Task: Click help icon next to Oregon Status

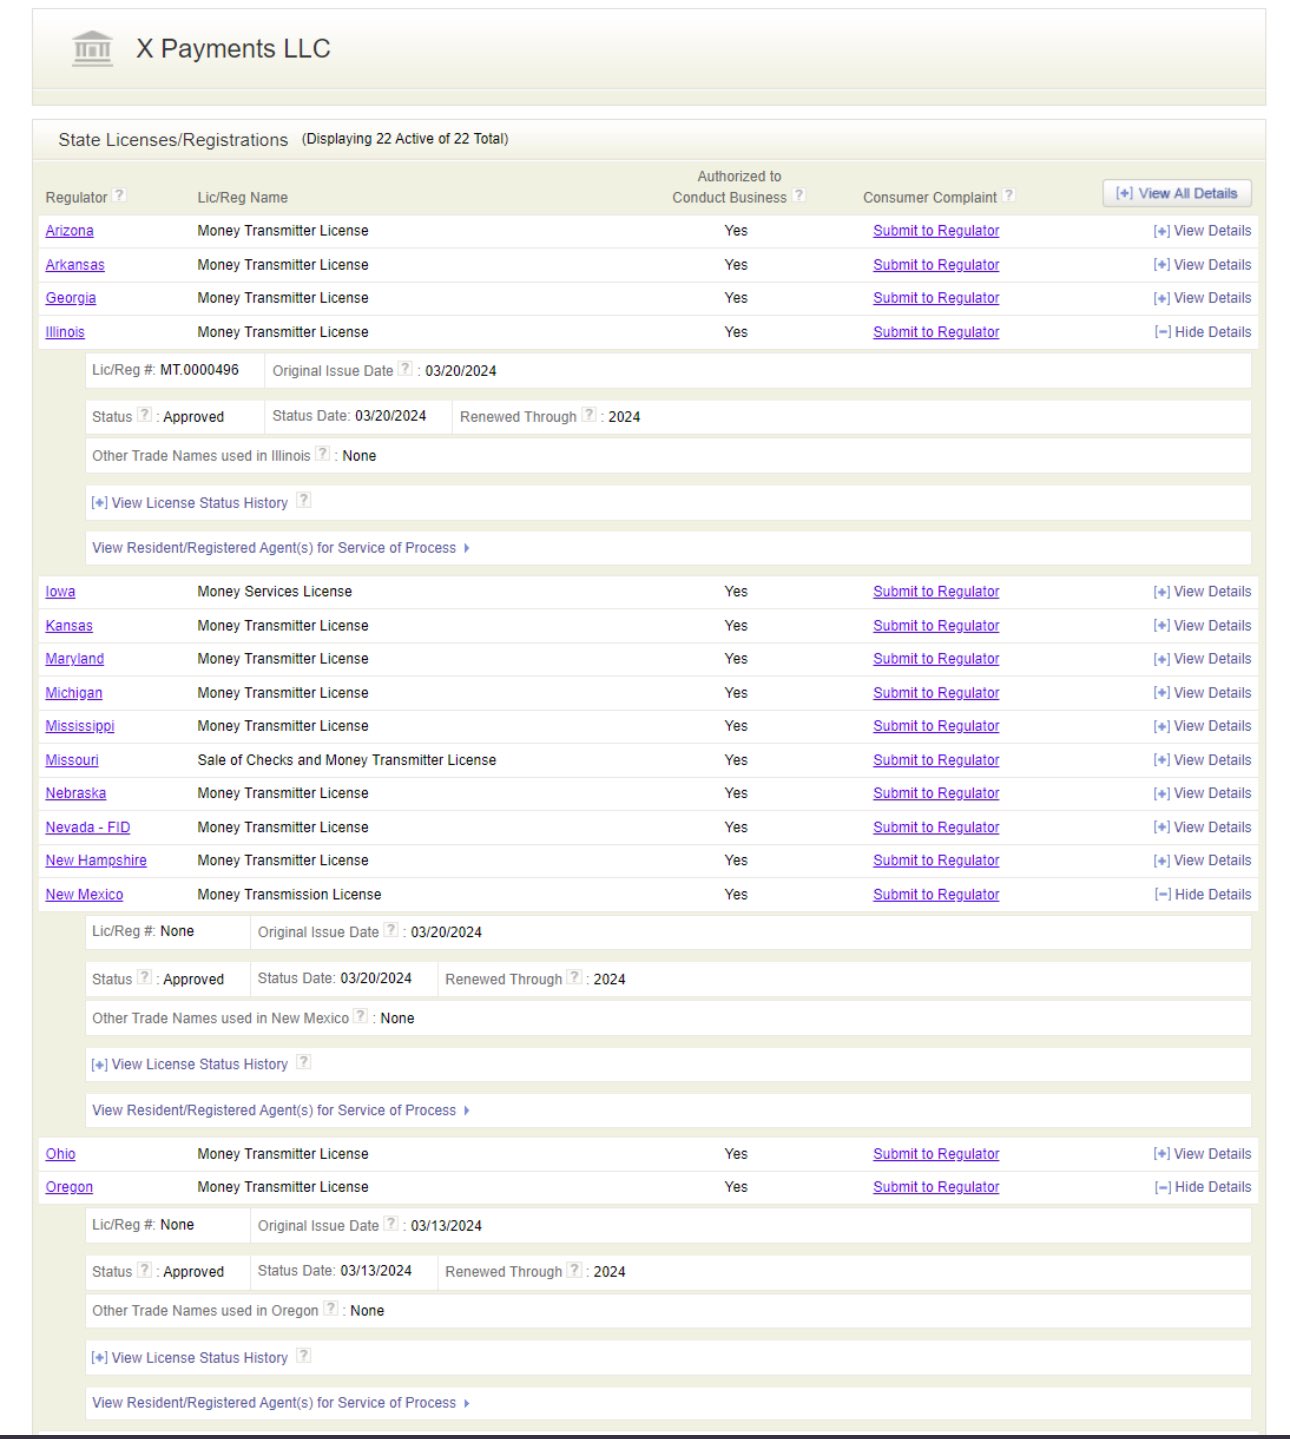Action: tap(145, 1270)
